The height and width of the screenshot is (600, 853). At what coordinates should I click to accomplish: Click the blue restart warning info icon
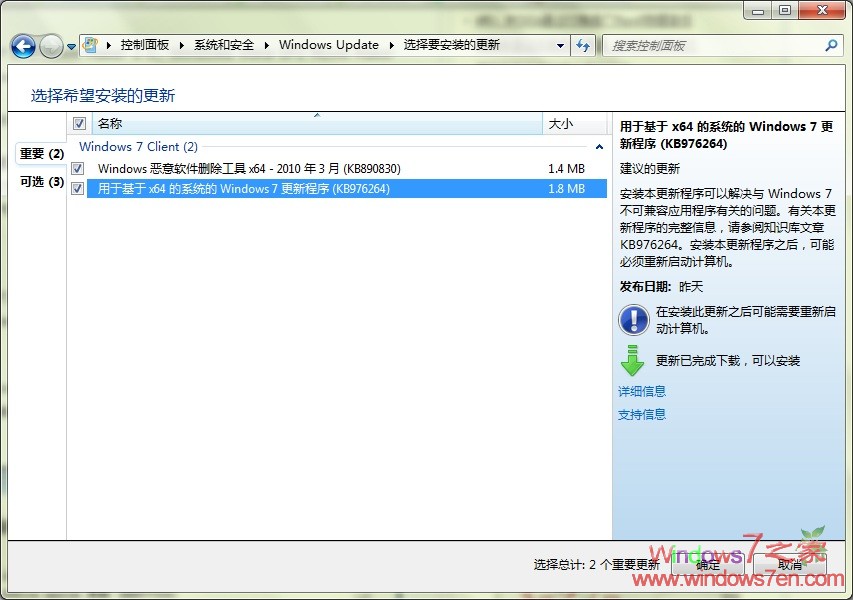[x=632, y=320]
